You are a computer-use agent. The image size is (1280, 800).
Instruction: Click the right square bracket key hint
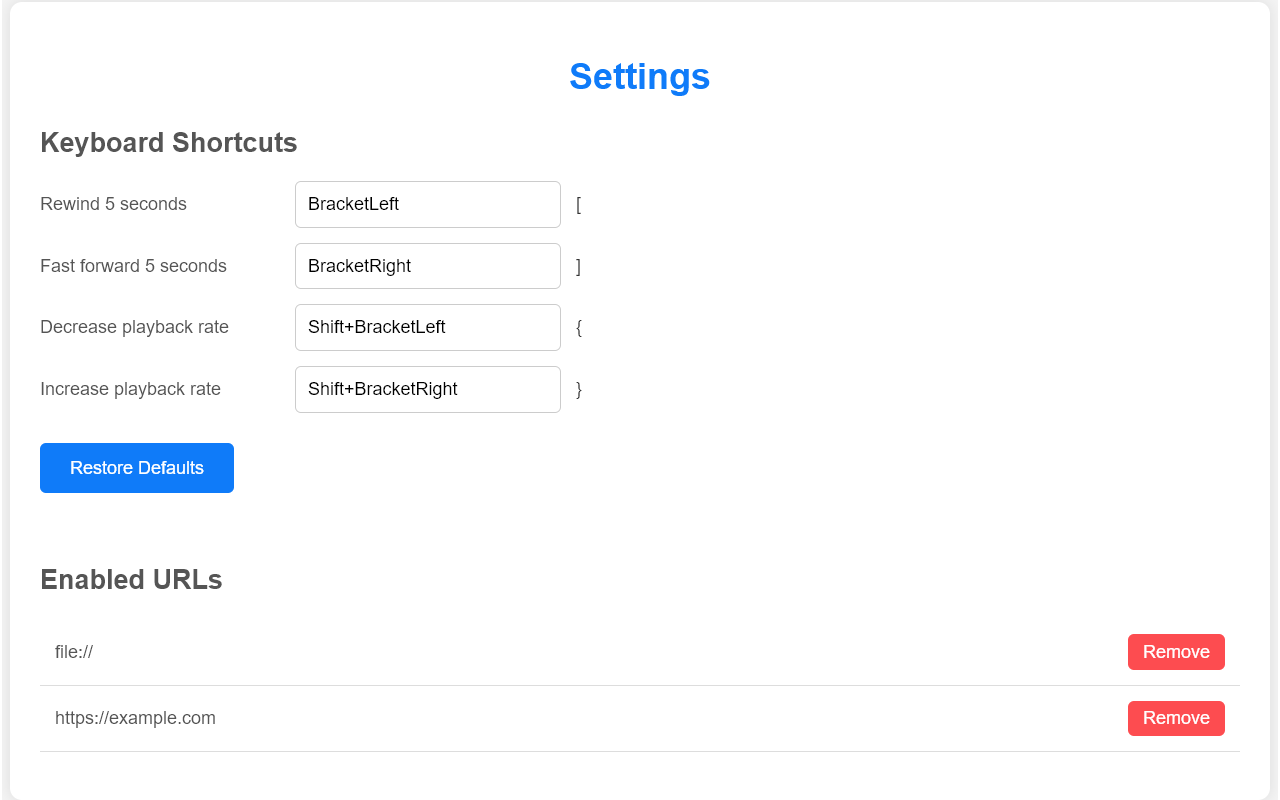click(578, 267)
